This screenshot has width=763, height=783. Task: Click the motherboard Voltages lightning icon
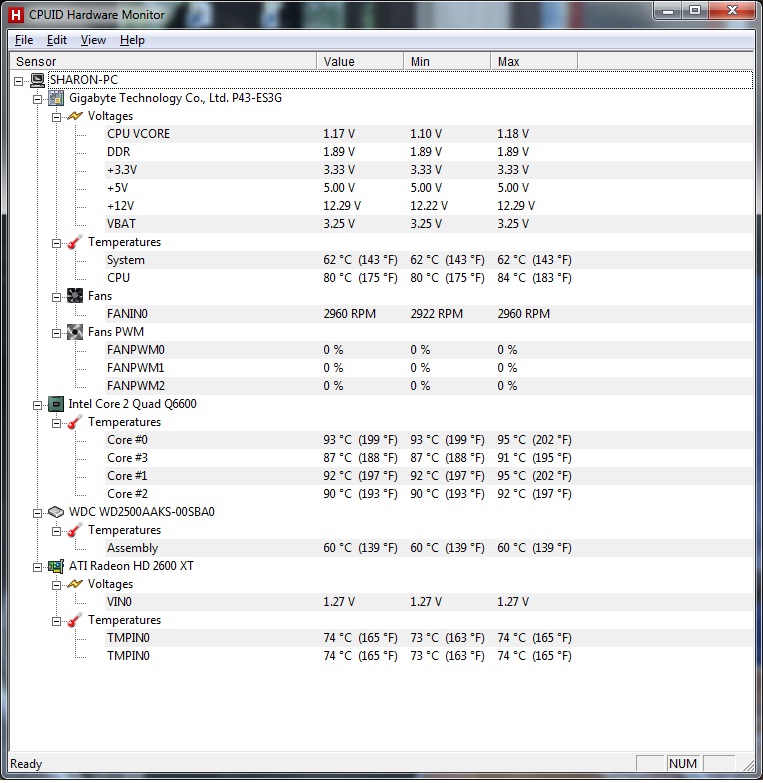point(75,116)
